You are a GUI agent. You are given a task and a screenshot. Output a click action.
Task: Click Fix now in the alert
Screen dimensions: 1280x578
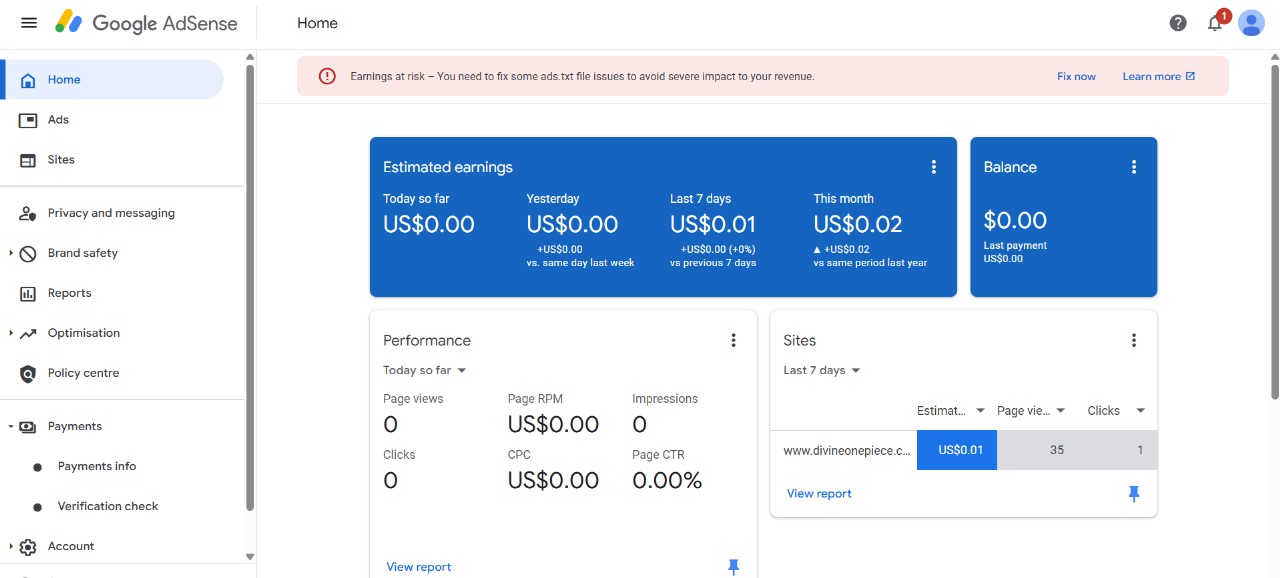pyautogui.click(x=1076, y=76)
